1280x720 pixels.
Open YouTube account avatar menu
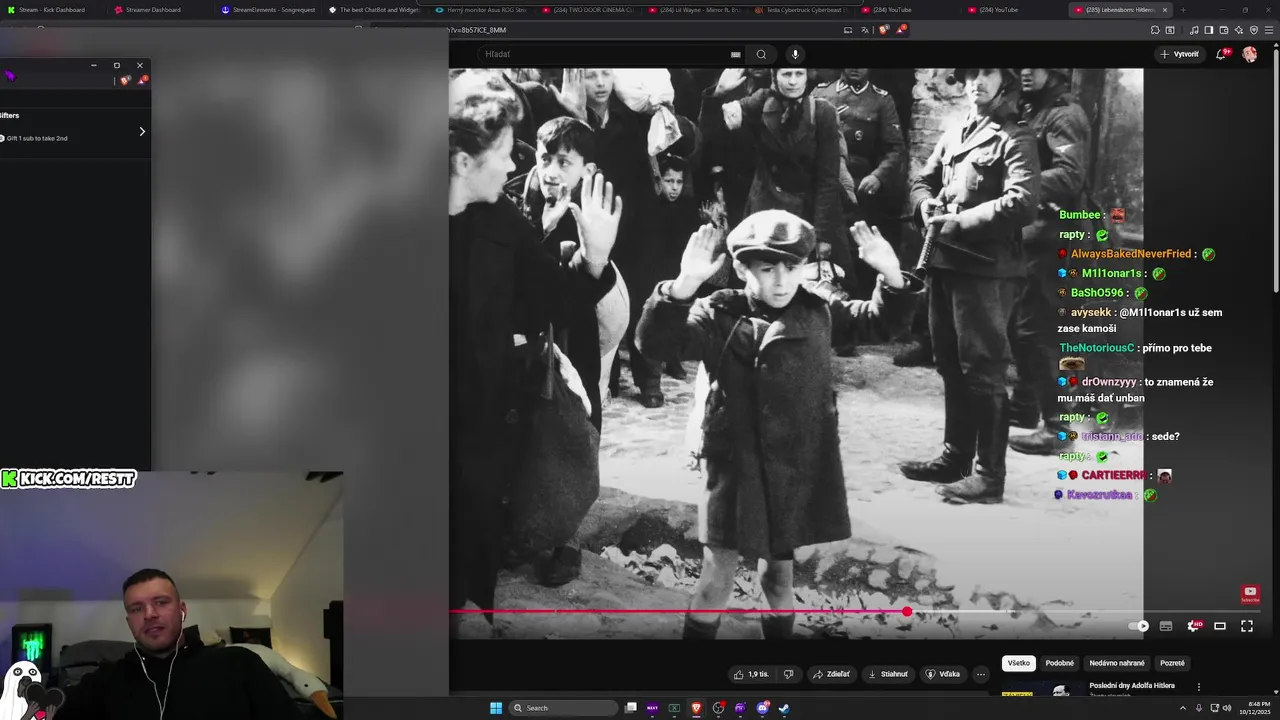tap(1250, 54)
